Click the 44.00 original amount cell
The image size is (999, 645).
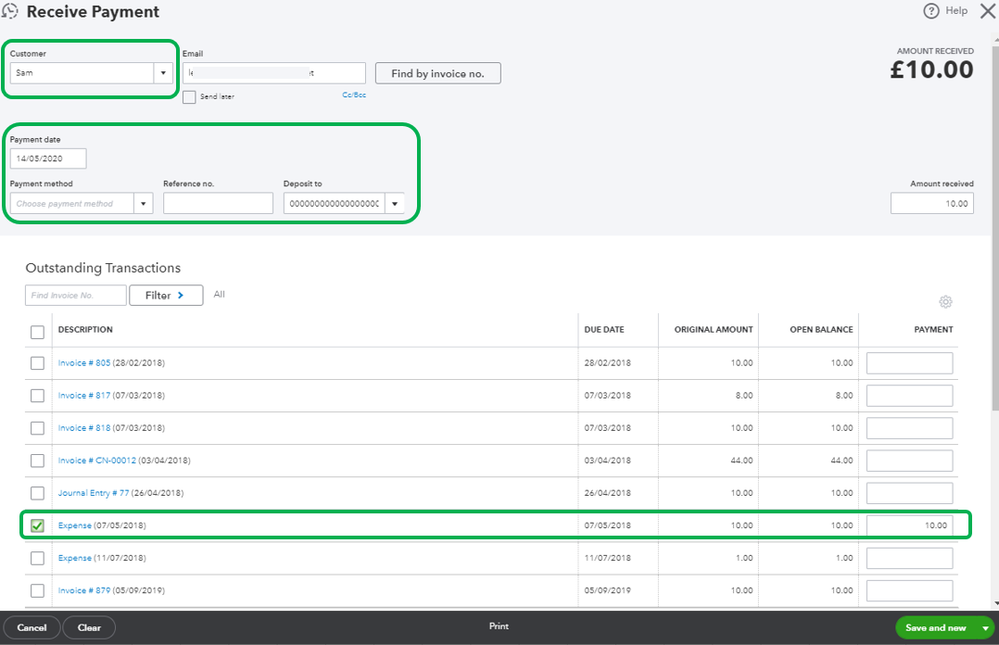pyautogui.click(x=742, y=460)
